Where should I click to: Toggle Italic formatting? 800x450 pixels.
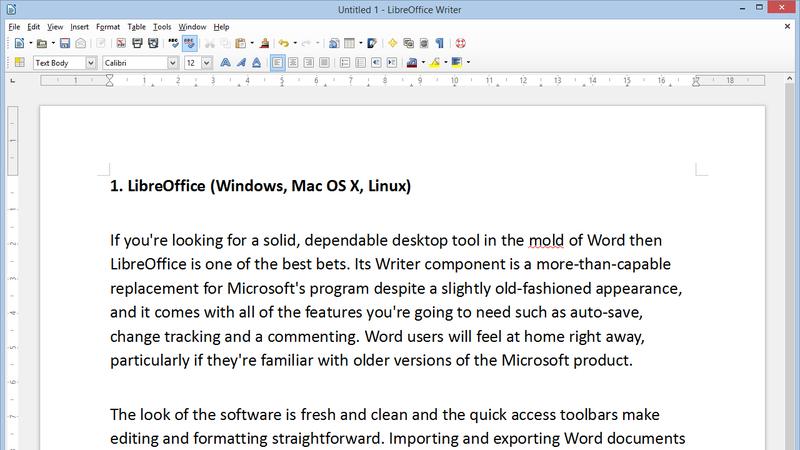coord(241,63)
